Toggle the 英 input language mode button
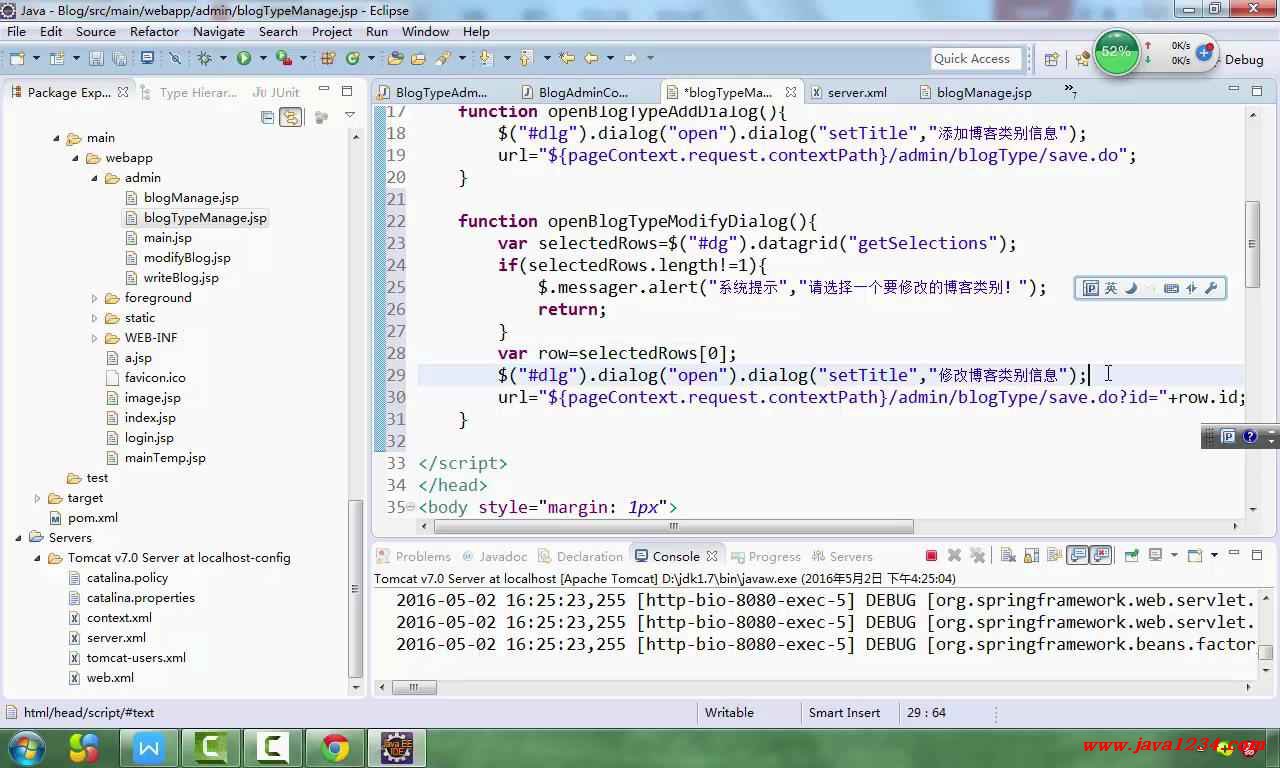This screenshot has height=768, width=1280. point(1110,288)
